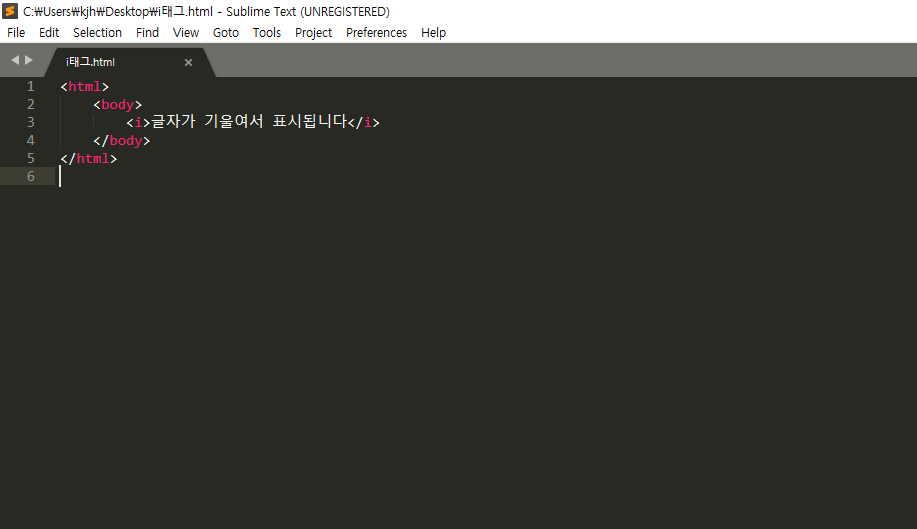Screen dimensions: 917x529
Task: Open the Edit menu
Action: (x=49, y=33)
